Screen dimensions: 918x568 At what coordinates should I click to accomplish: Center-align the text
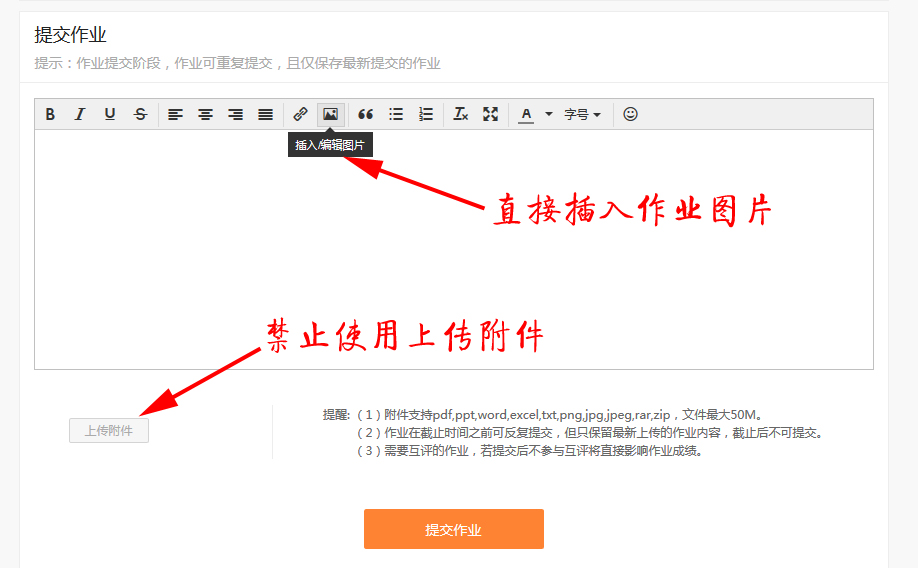205,114
